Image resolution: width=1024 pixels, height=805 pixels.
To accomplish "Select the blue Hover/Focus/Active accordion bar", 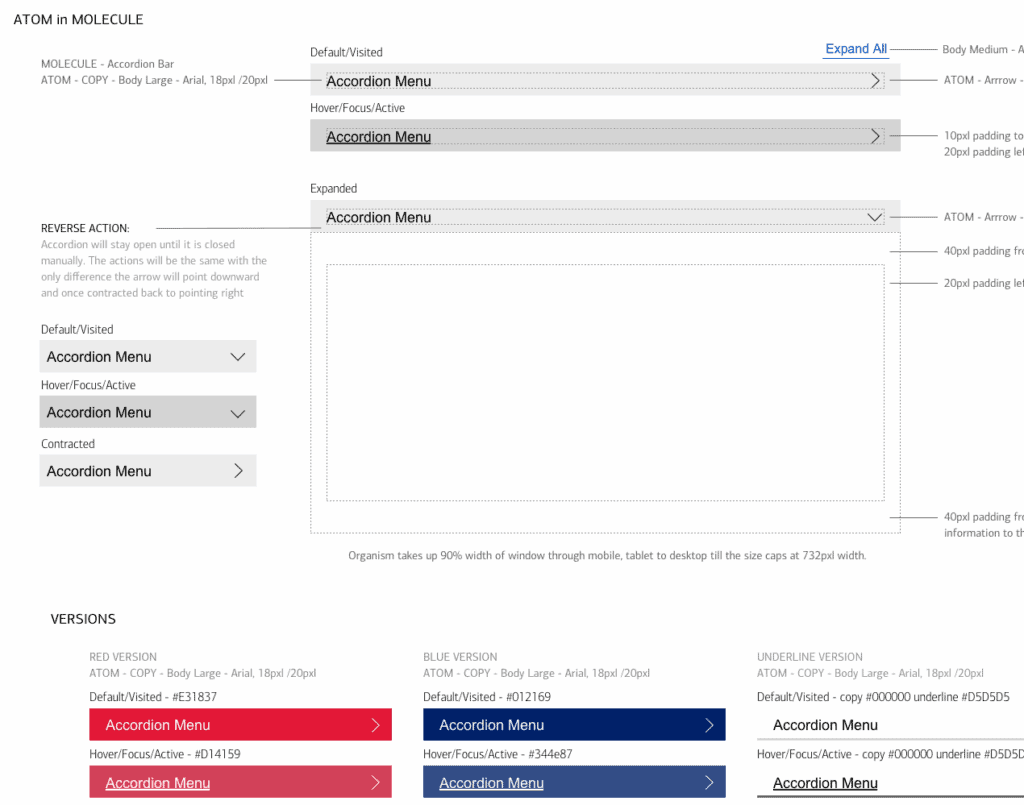I will 574,782.
